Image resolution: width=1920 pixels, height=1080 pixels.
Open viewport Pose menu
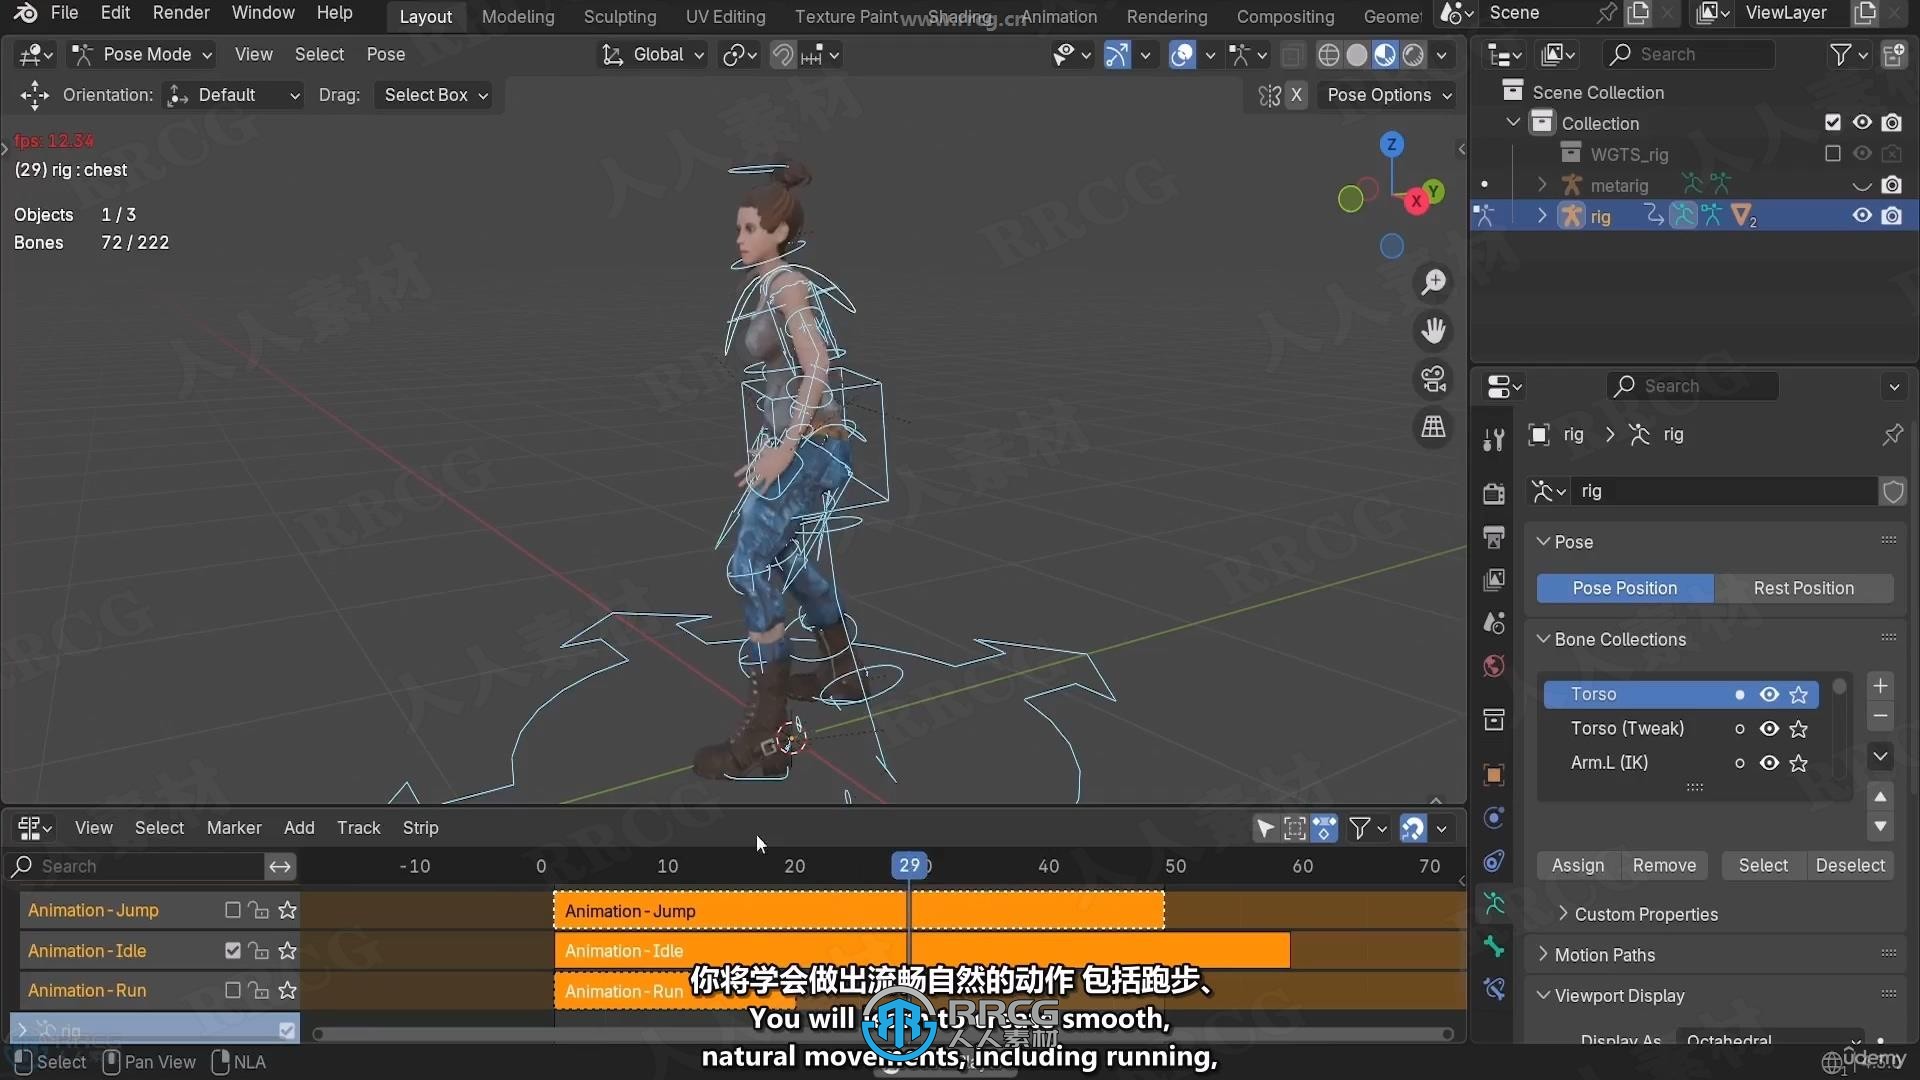coord(385,55)
